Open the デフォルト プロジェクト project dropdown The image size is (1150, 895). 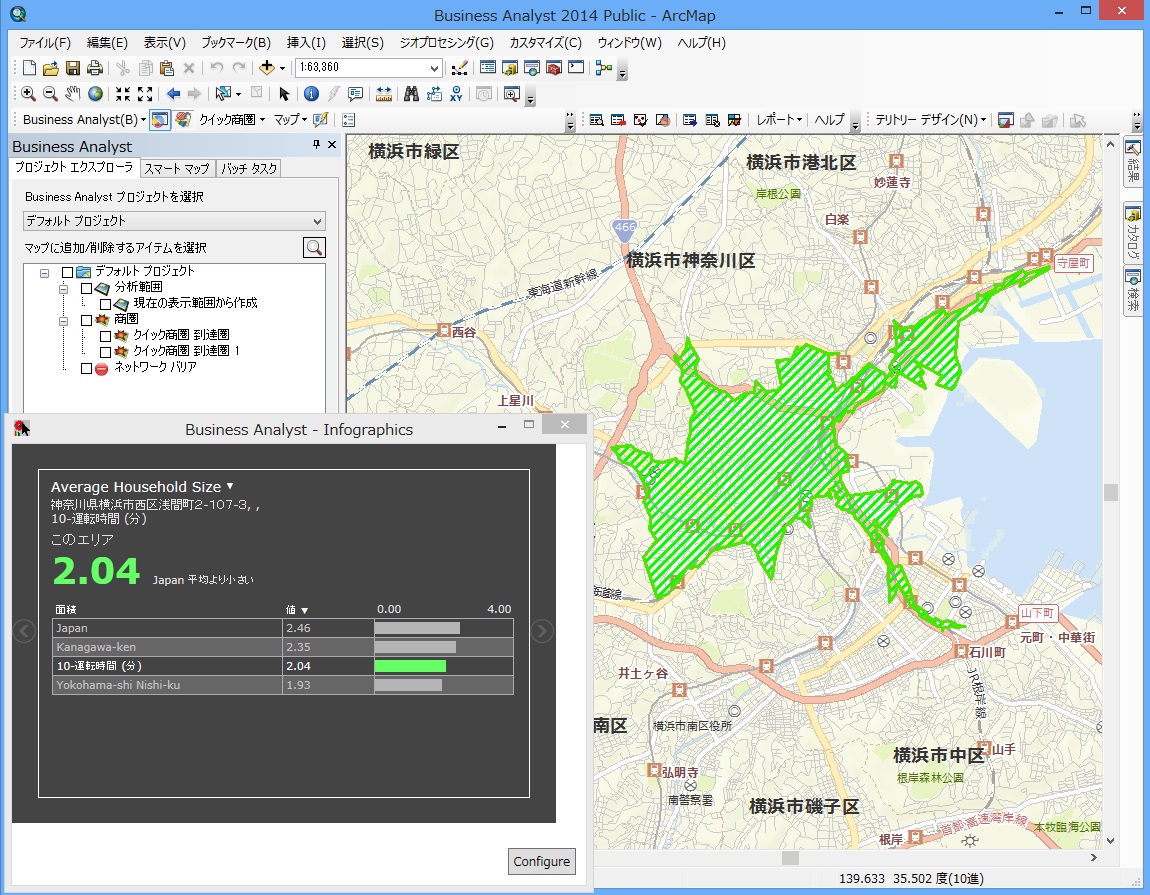click(317, 221)
